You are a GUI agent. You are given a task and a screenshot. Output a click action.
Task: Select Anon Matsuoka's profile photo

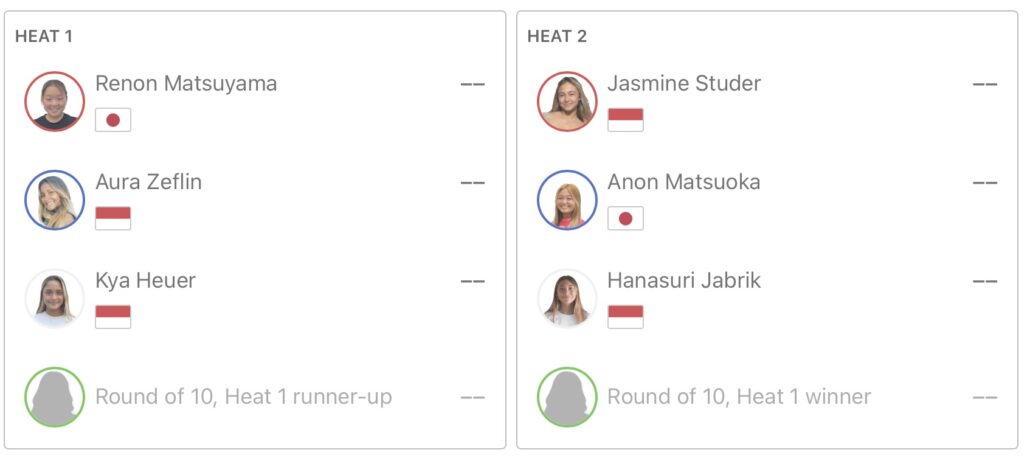tap(567, 200)
